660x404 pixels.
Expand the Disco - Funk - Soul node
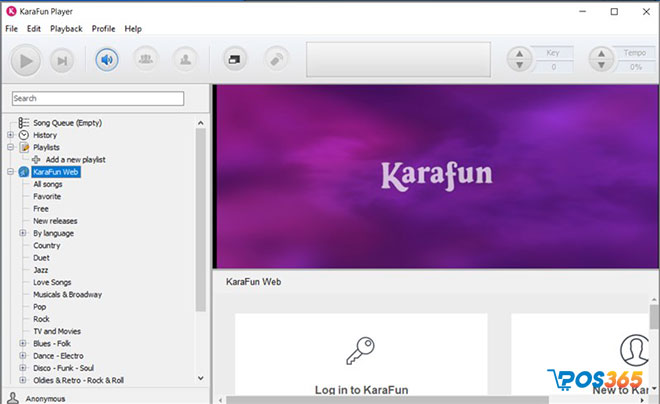[23, 367]
